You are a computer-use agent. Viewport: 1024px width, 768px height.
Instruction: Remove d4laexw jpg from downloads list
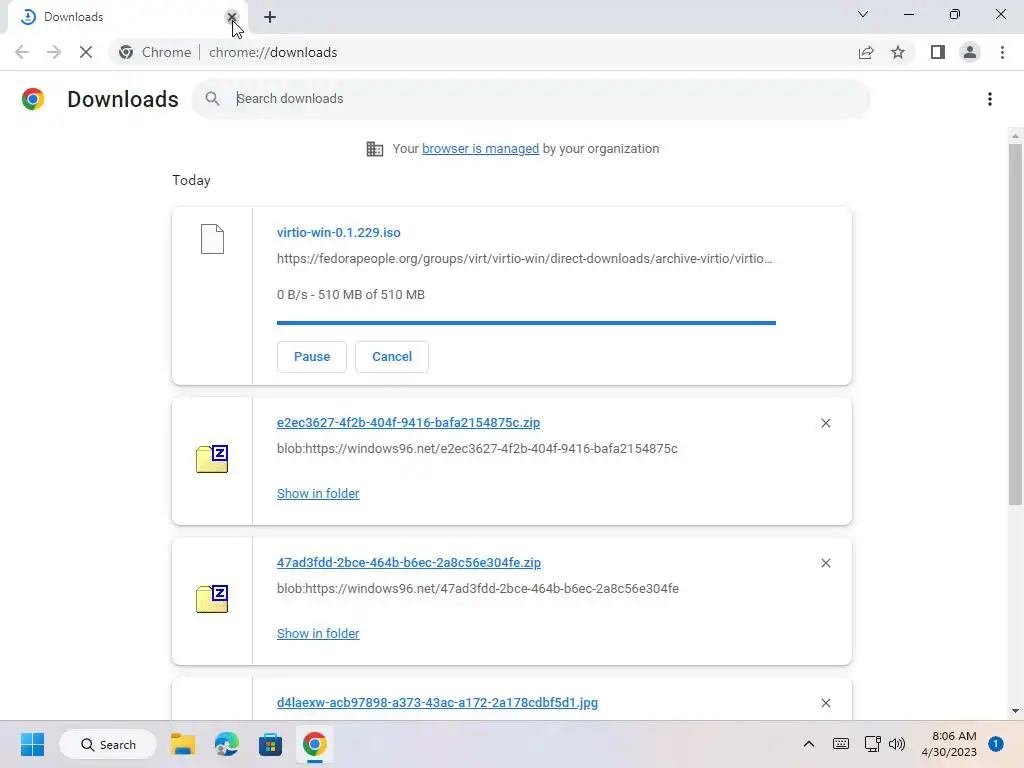click(825, 703)
